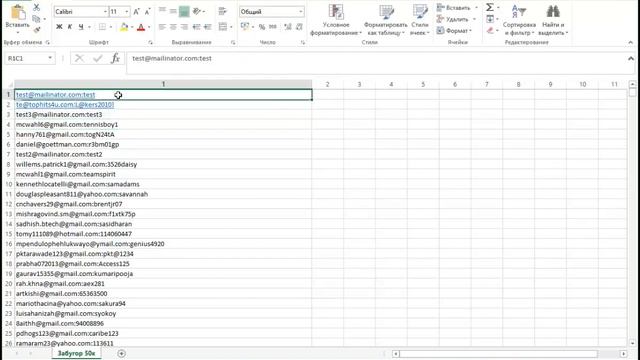The height and width of the screenshot is (360, 640).
Task: Toggle italic (К) formatting
Action: [x=70, y=27]
